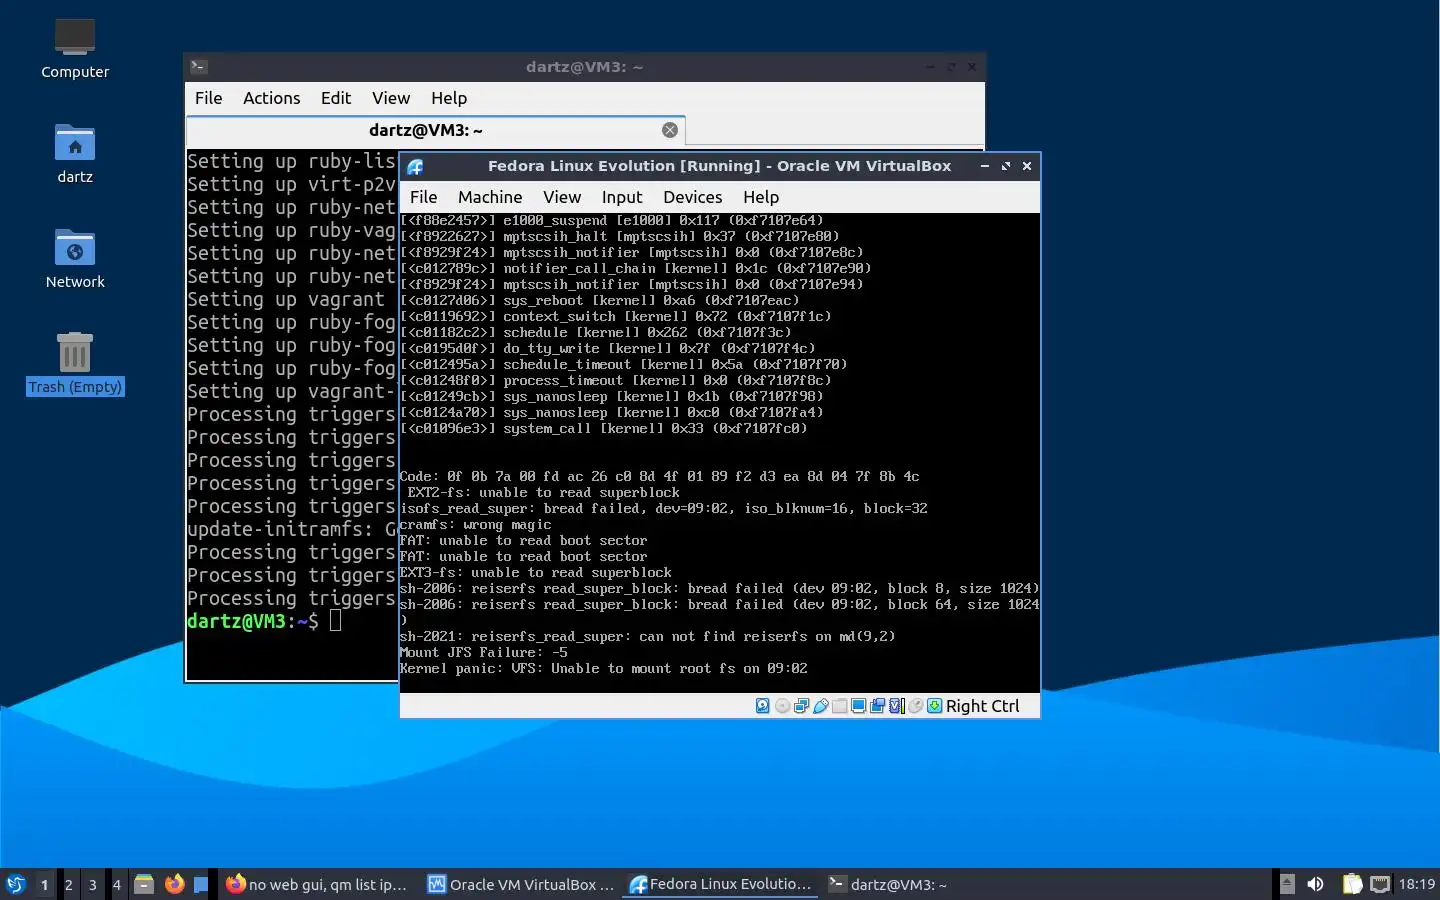This screenshot has width=1440, height=900.
Task: Click the hard disk activity icon in VirtualBox
Action: (762, 706)
